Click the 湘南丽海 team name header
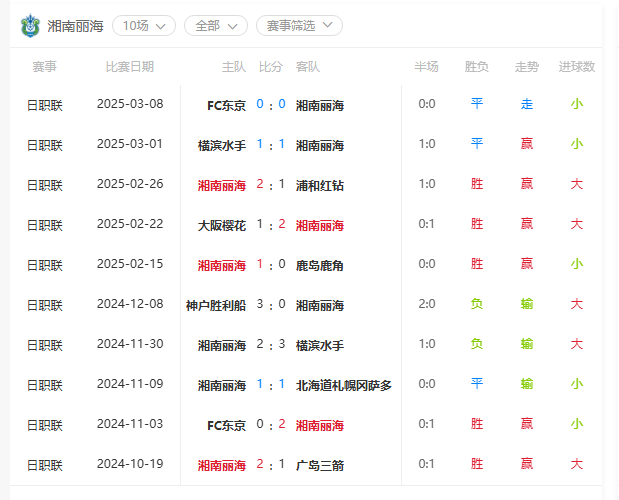 75,26
